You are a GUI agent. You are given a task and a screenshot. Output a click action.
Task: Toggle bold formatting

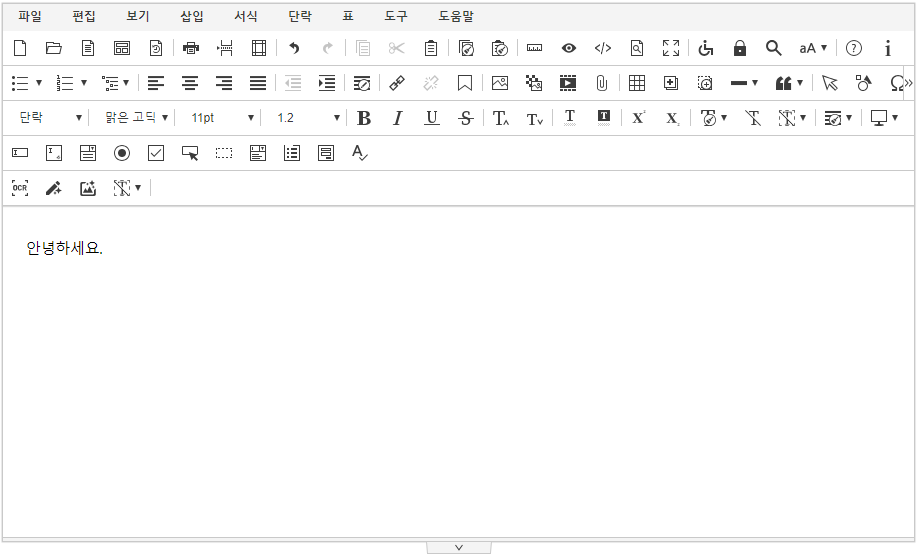[x=364, y=118]
